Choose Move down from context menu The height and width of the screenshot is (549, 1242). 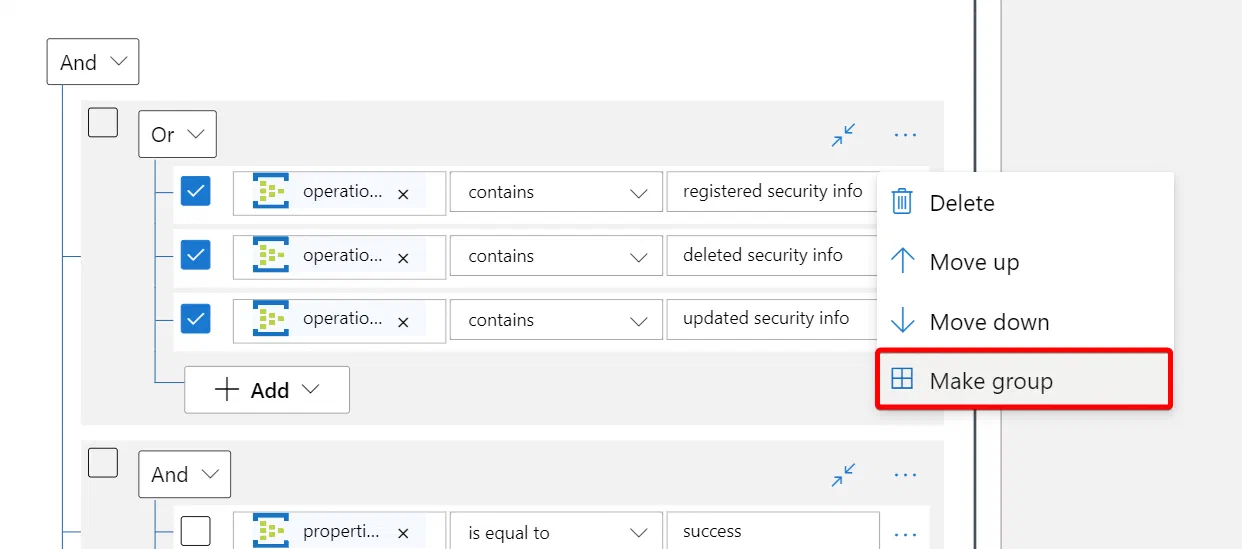point(1024,322)
